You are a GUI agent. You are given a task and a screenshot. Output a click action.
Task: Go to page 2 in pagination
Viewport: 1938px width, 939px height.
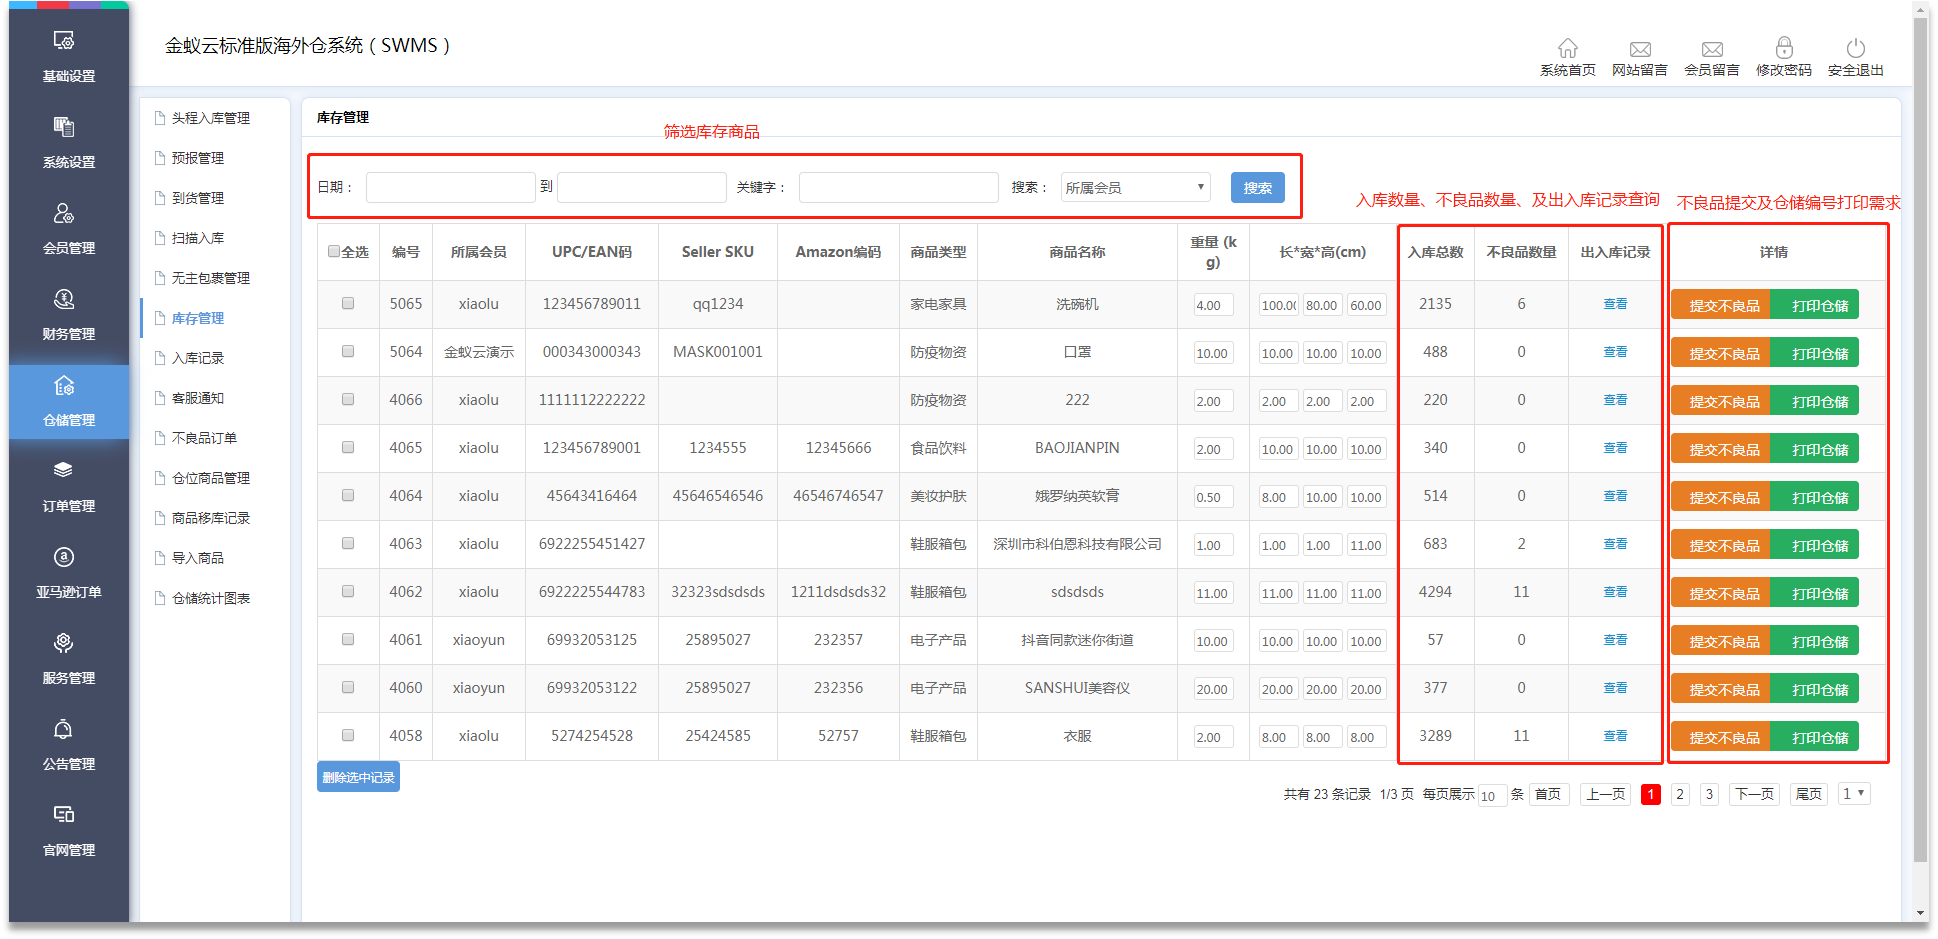(x=1680, y=794)
